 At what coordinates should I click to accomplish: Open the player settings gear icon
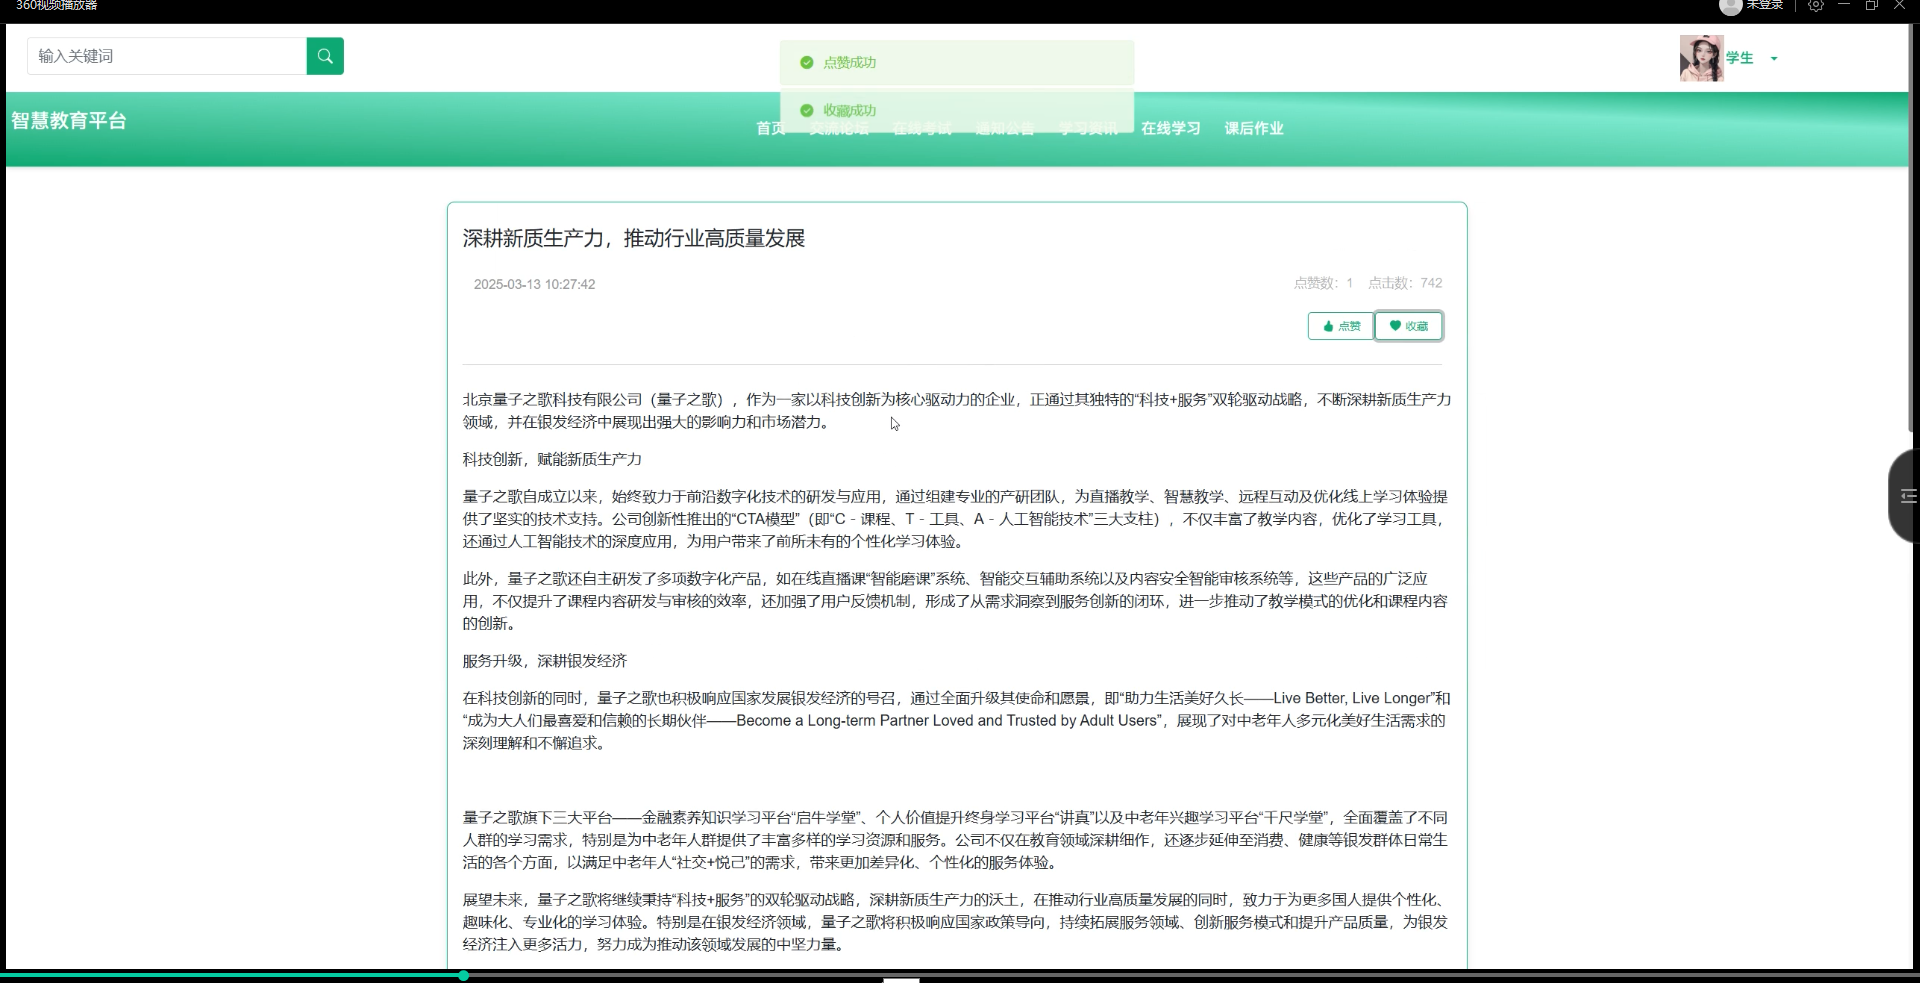click(x=1816, y=5)
